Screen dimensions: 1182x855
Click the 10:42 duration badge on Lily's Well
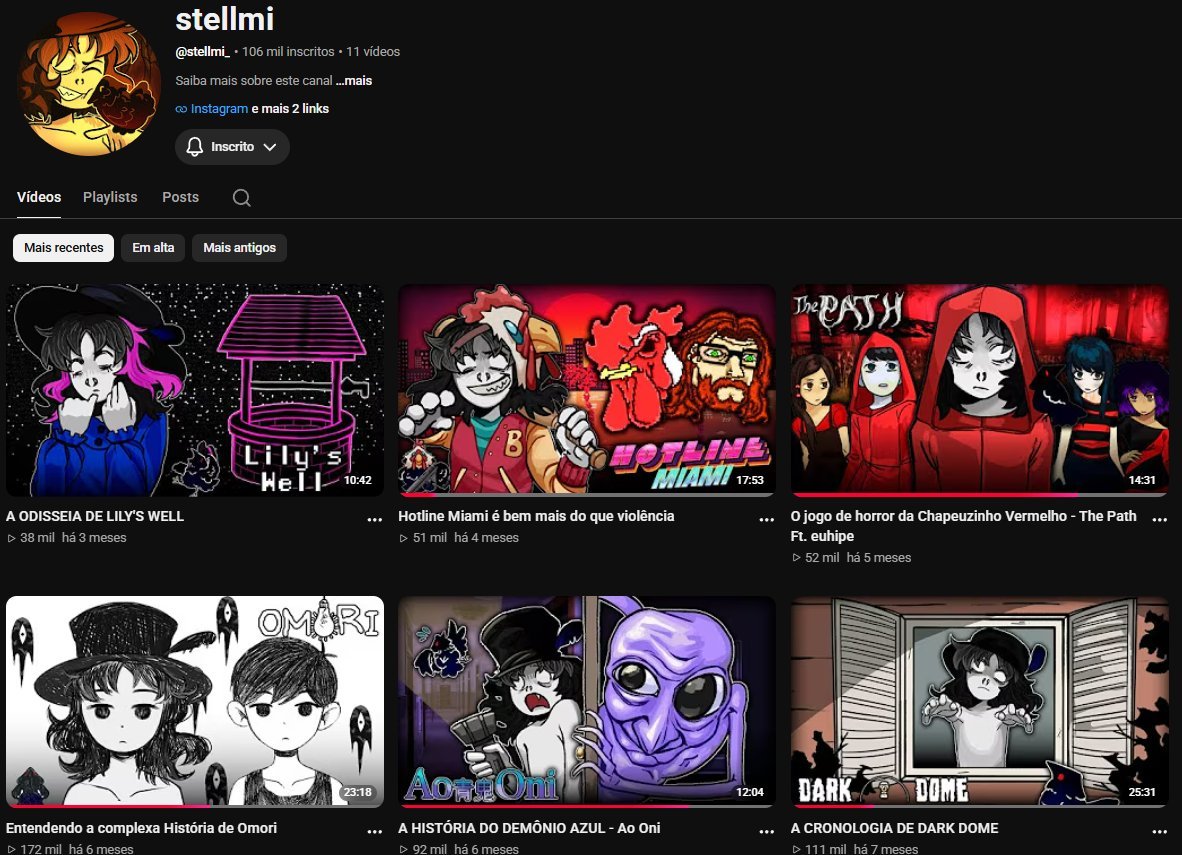click(358, 480)
